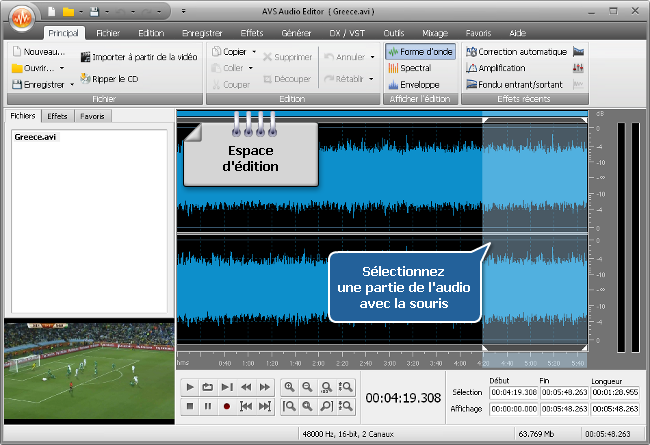
Task: Expand the Enregistrer dropdown arrow
Action: pyautogui.click(x=72, y=85)
